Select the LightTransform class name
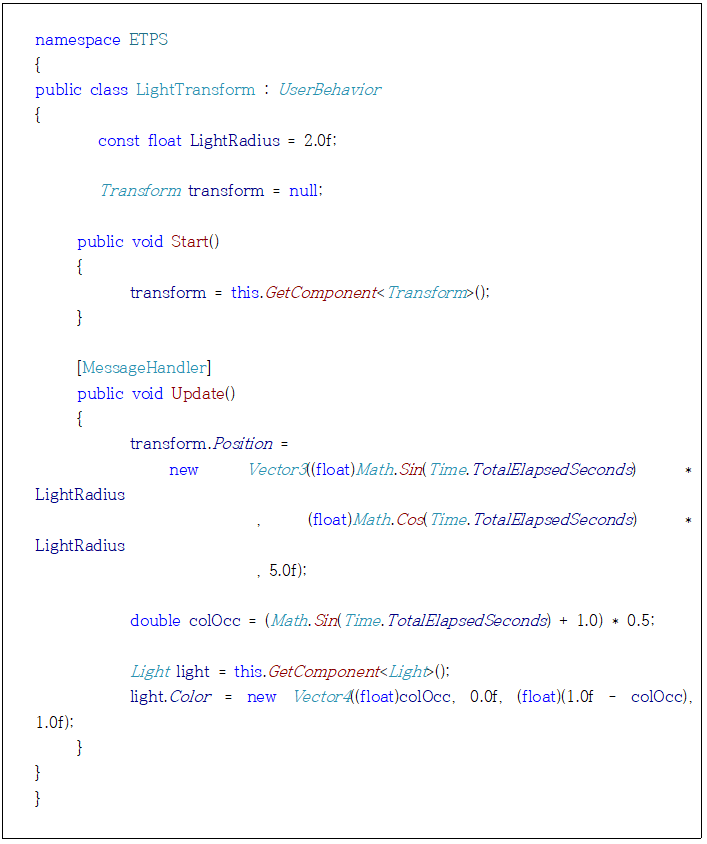707x844 pixels. point(195,90)
